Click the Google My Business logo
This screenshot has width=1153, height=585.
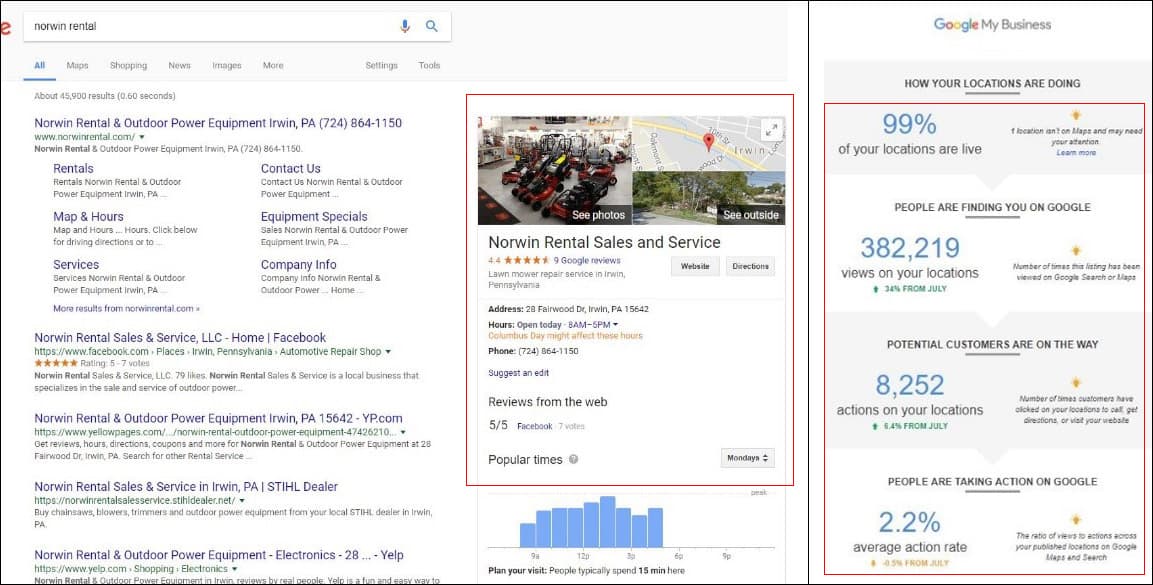click(992, 24)
